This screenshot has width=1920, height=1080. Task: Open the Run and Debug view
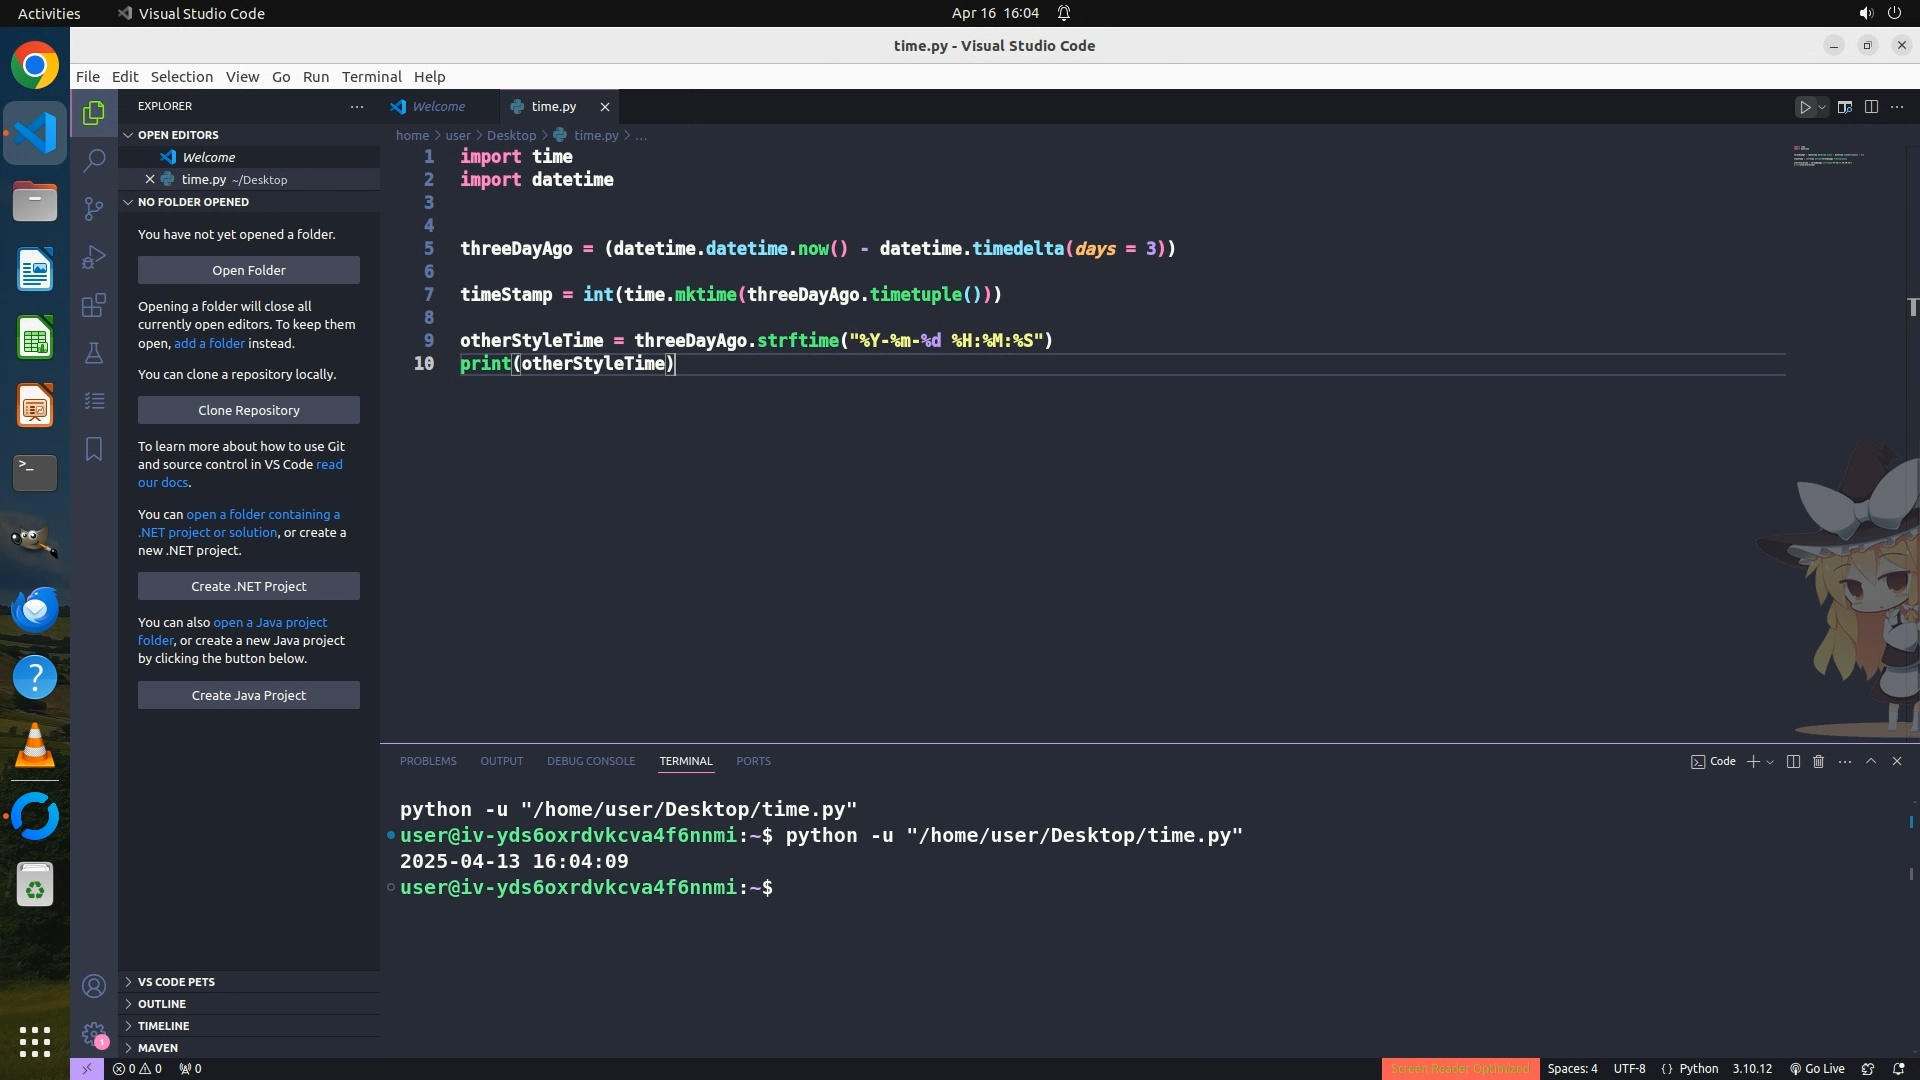coord(94,257)
